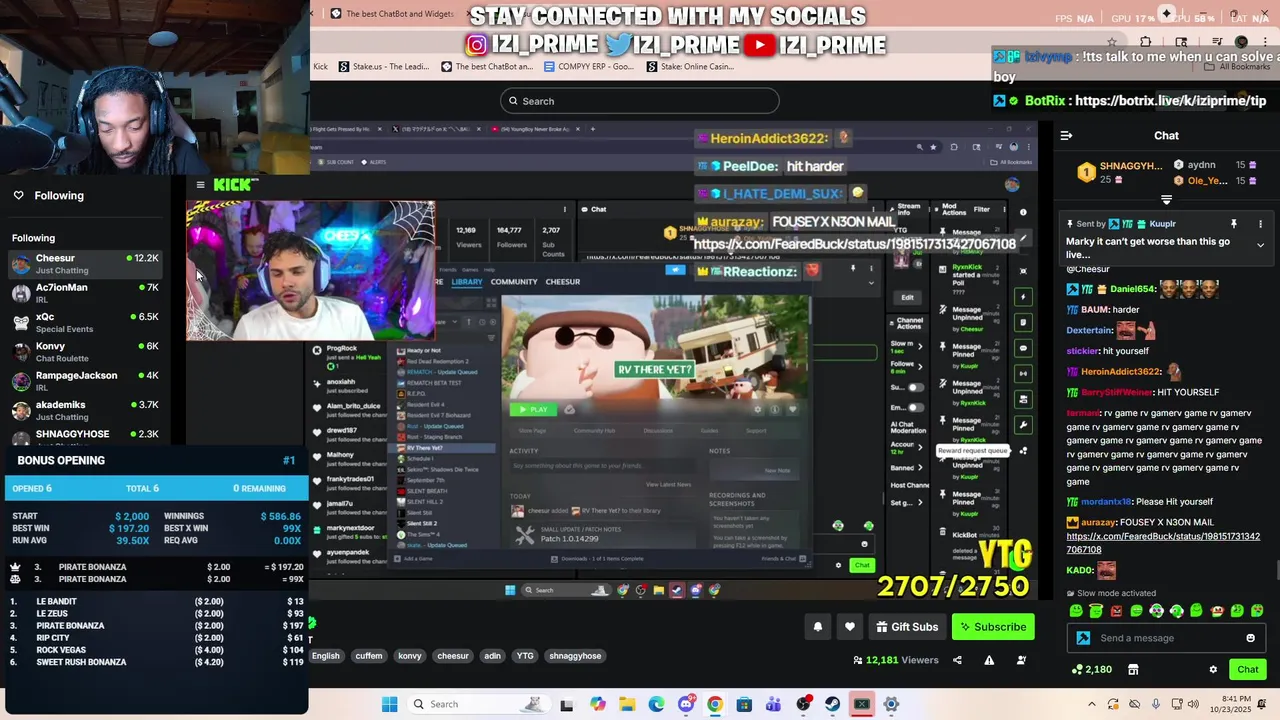1280x720 pixels.
Task: Click the pin icon on pinned message
Action: 1233,224
